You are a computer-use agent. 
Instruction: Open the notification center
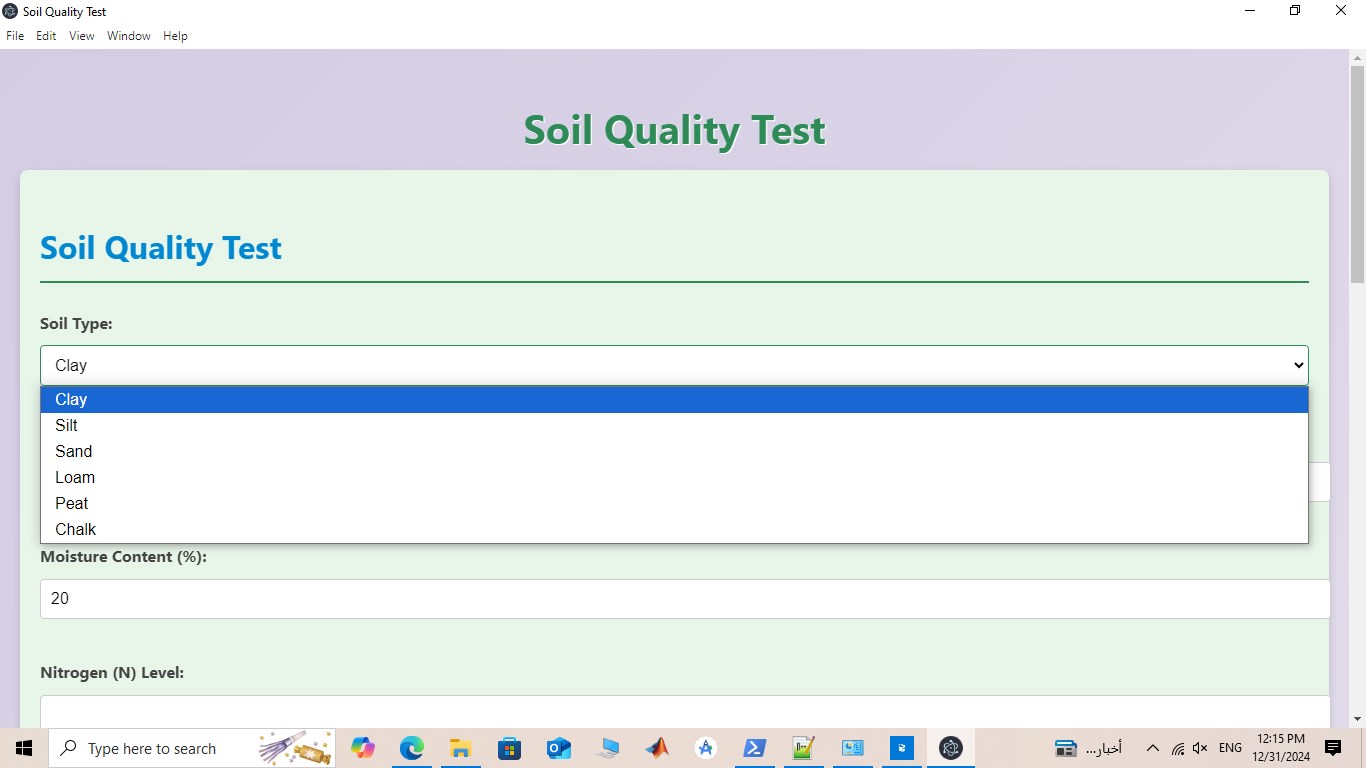pyautogui.click(x=1332, y=748)
